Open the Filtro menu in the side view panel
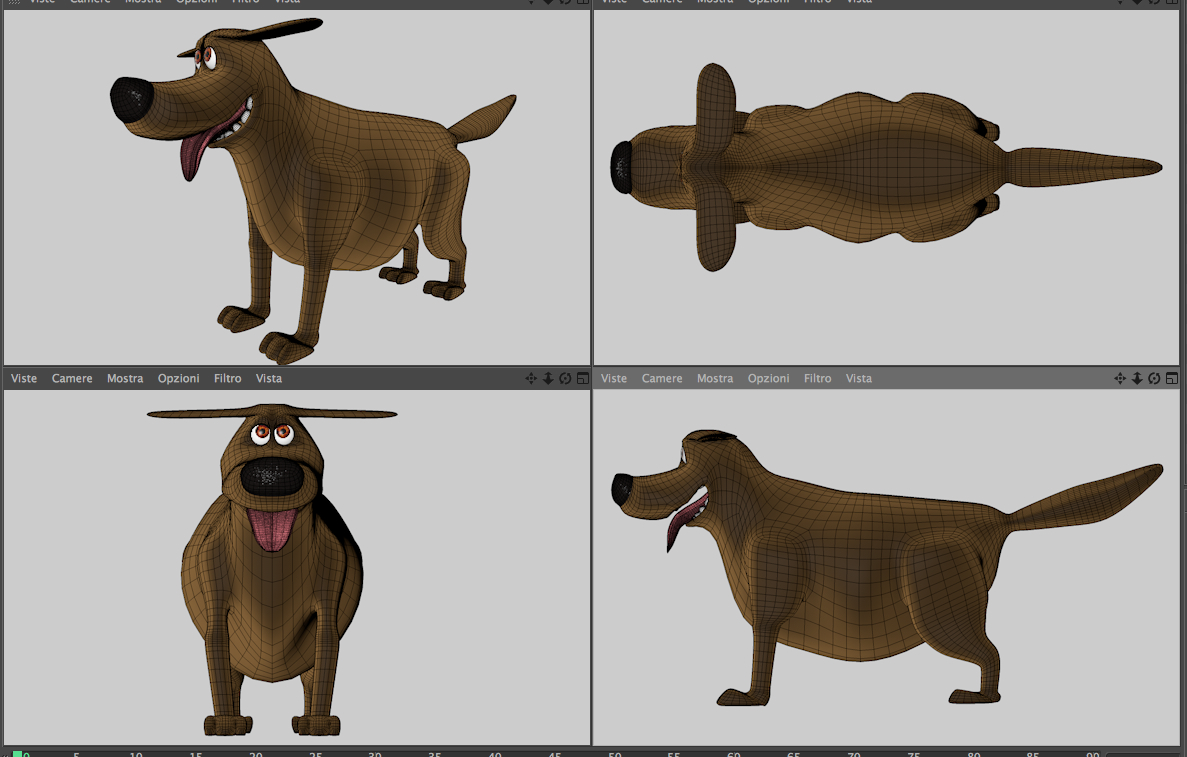The width and height of the screenshot is (1187, 757). 818,378
